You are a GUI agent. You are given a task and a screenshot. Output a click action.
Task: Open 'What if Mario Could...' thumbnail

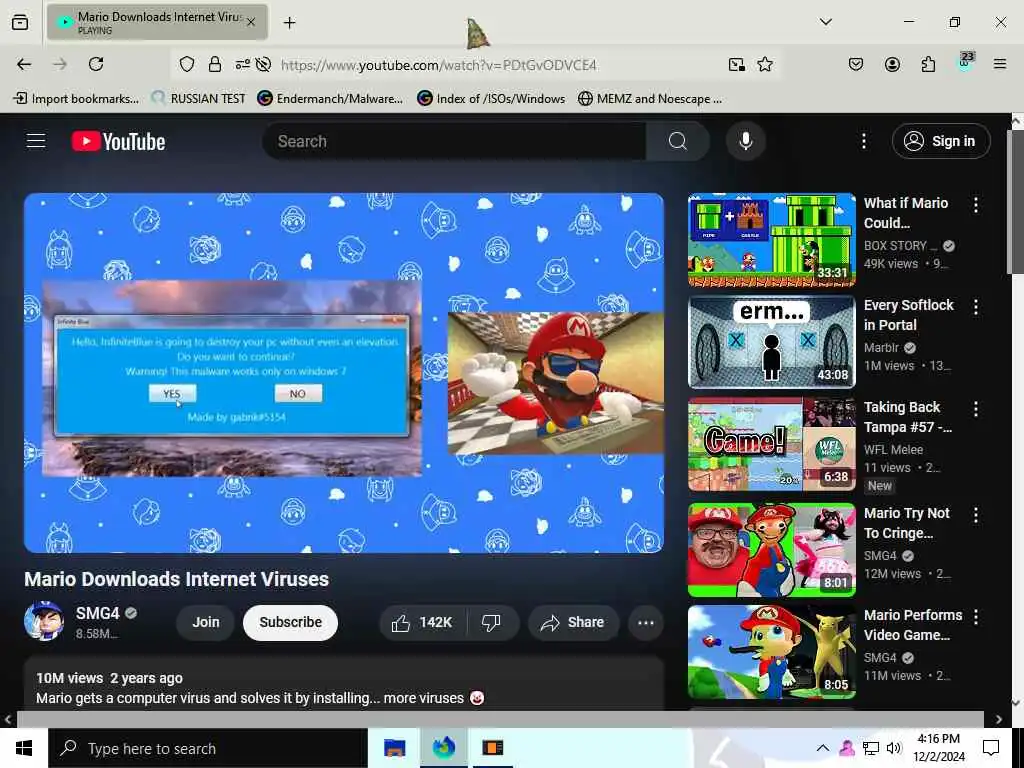pyautogui.click(x=772, y=240)
